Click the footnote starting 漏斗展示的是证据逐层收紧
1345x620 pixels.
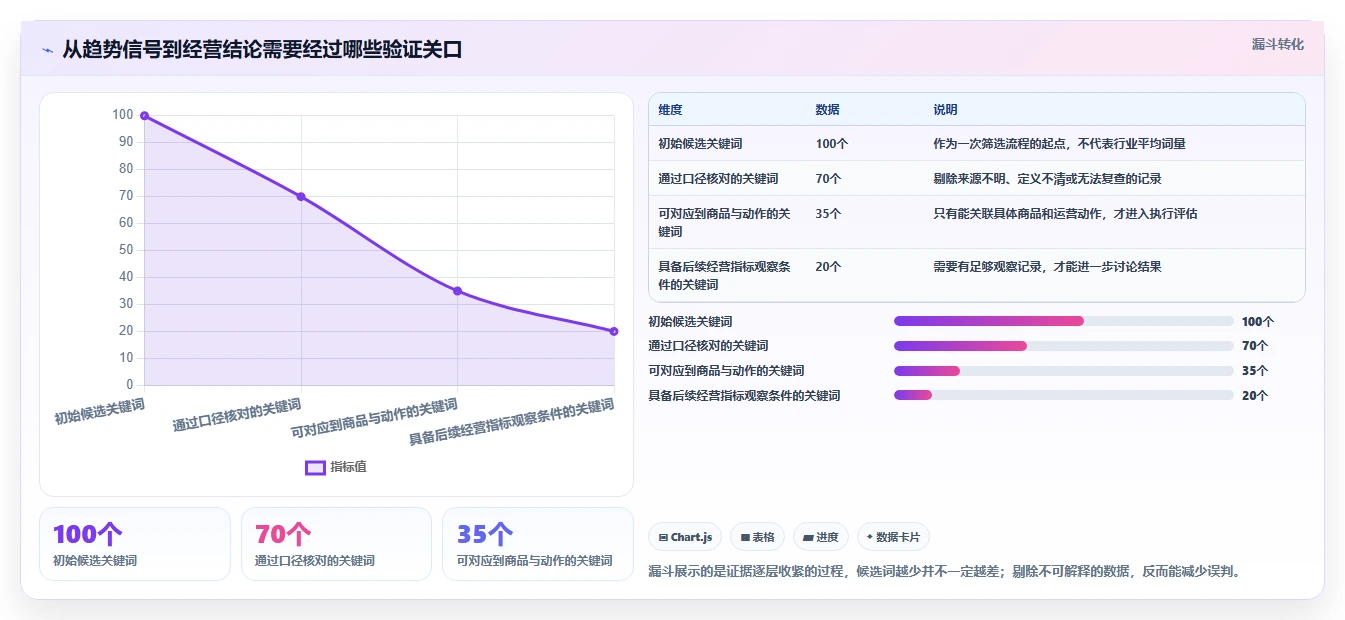(x=945, y=572)
